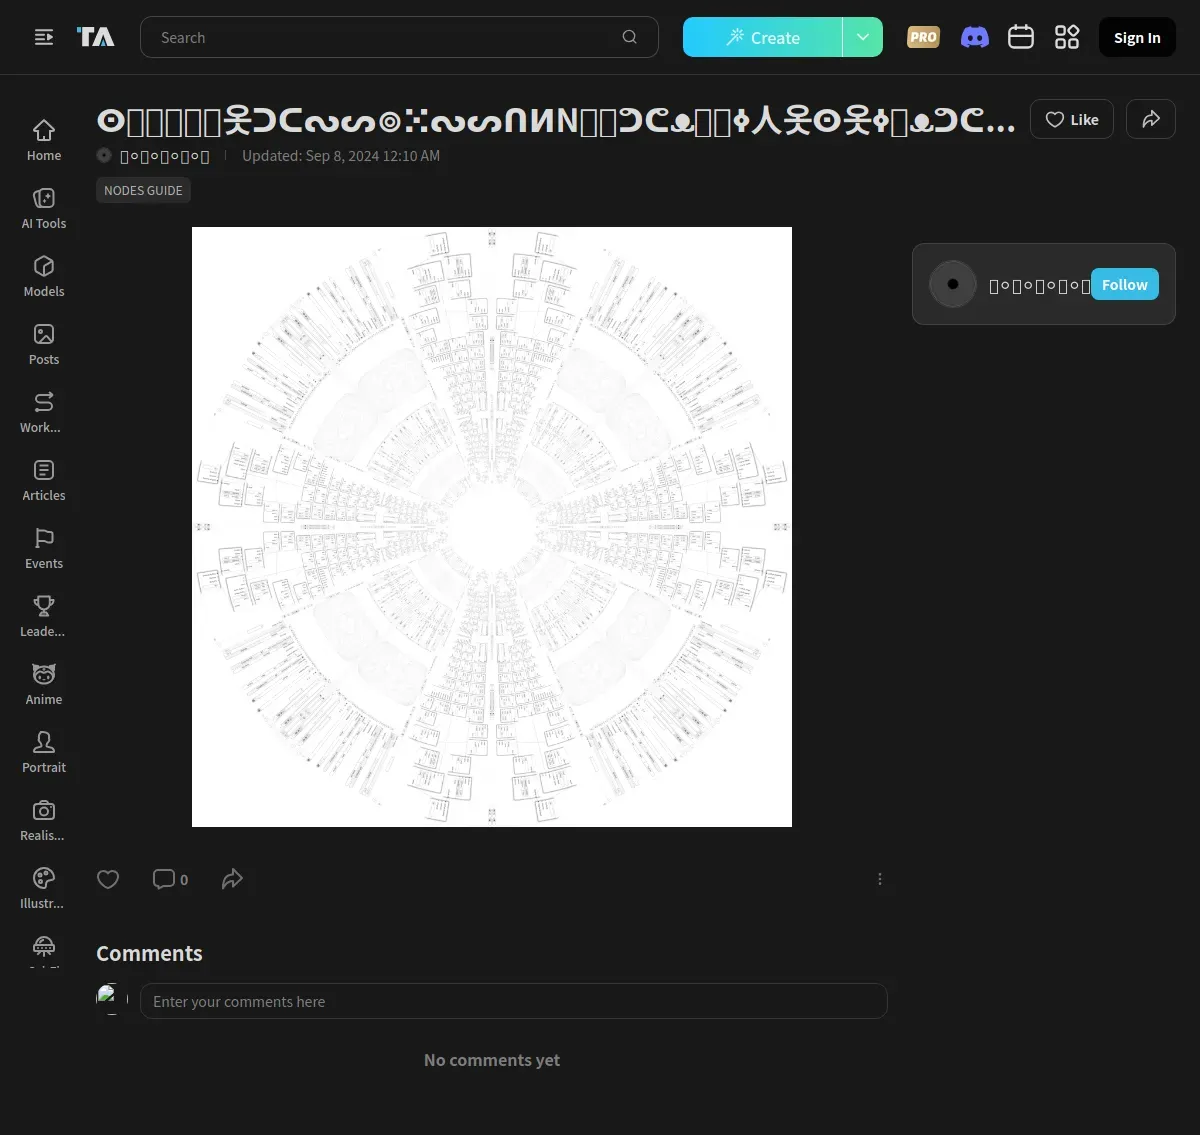Open Posts in the sidebar
The image size is (1200, 1135).
(x=44, y=345)
